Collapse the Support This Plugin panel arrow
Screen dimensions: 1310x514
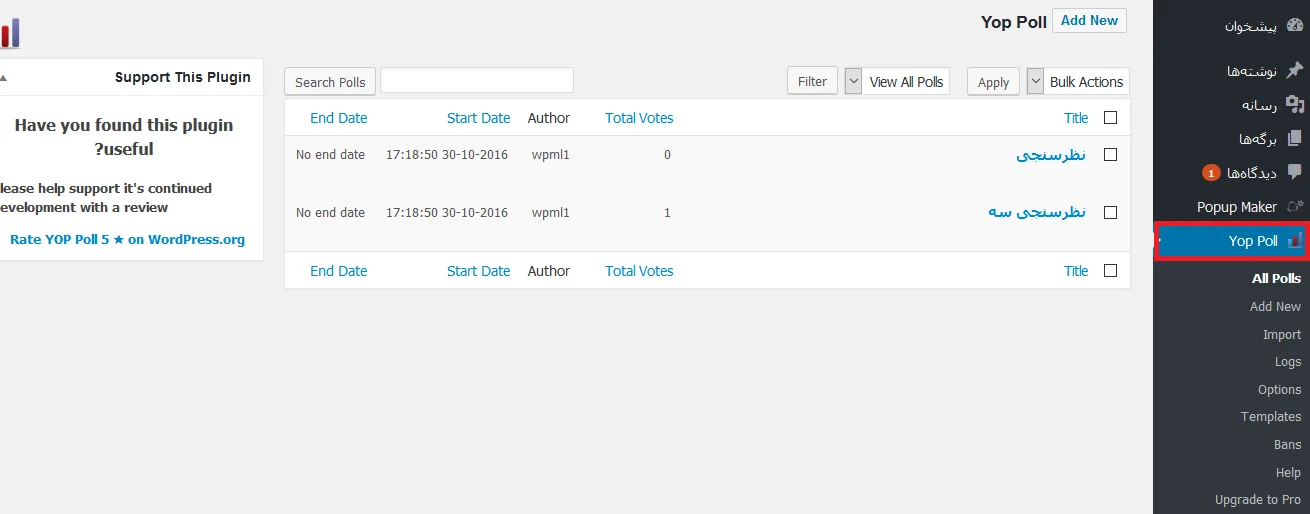[3, 77]
